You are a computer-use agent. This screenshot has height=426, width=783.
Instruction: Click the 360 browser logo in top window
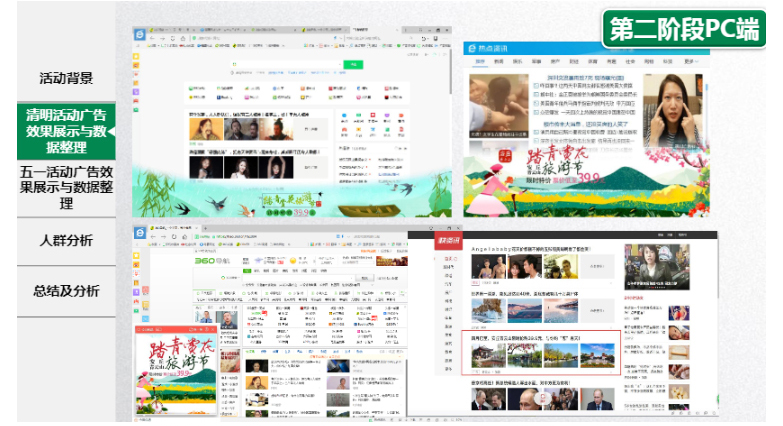coord(140,34)
